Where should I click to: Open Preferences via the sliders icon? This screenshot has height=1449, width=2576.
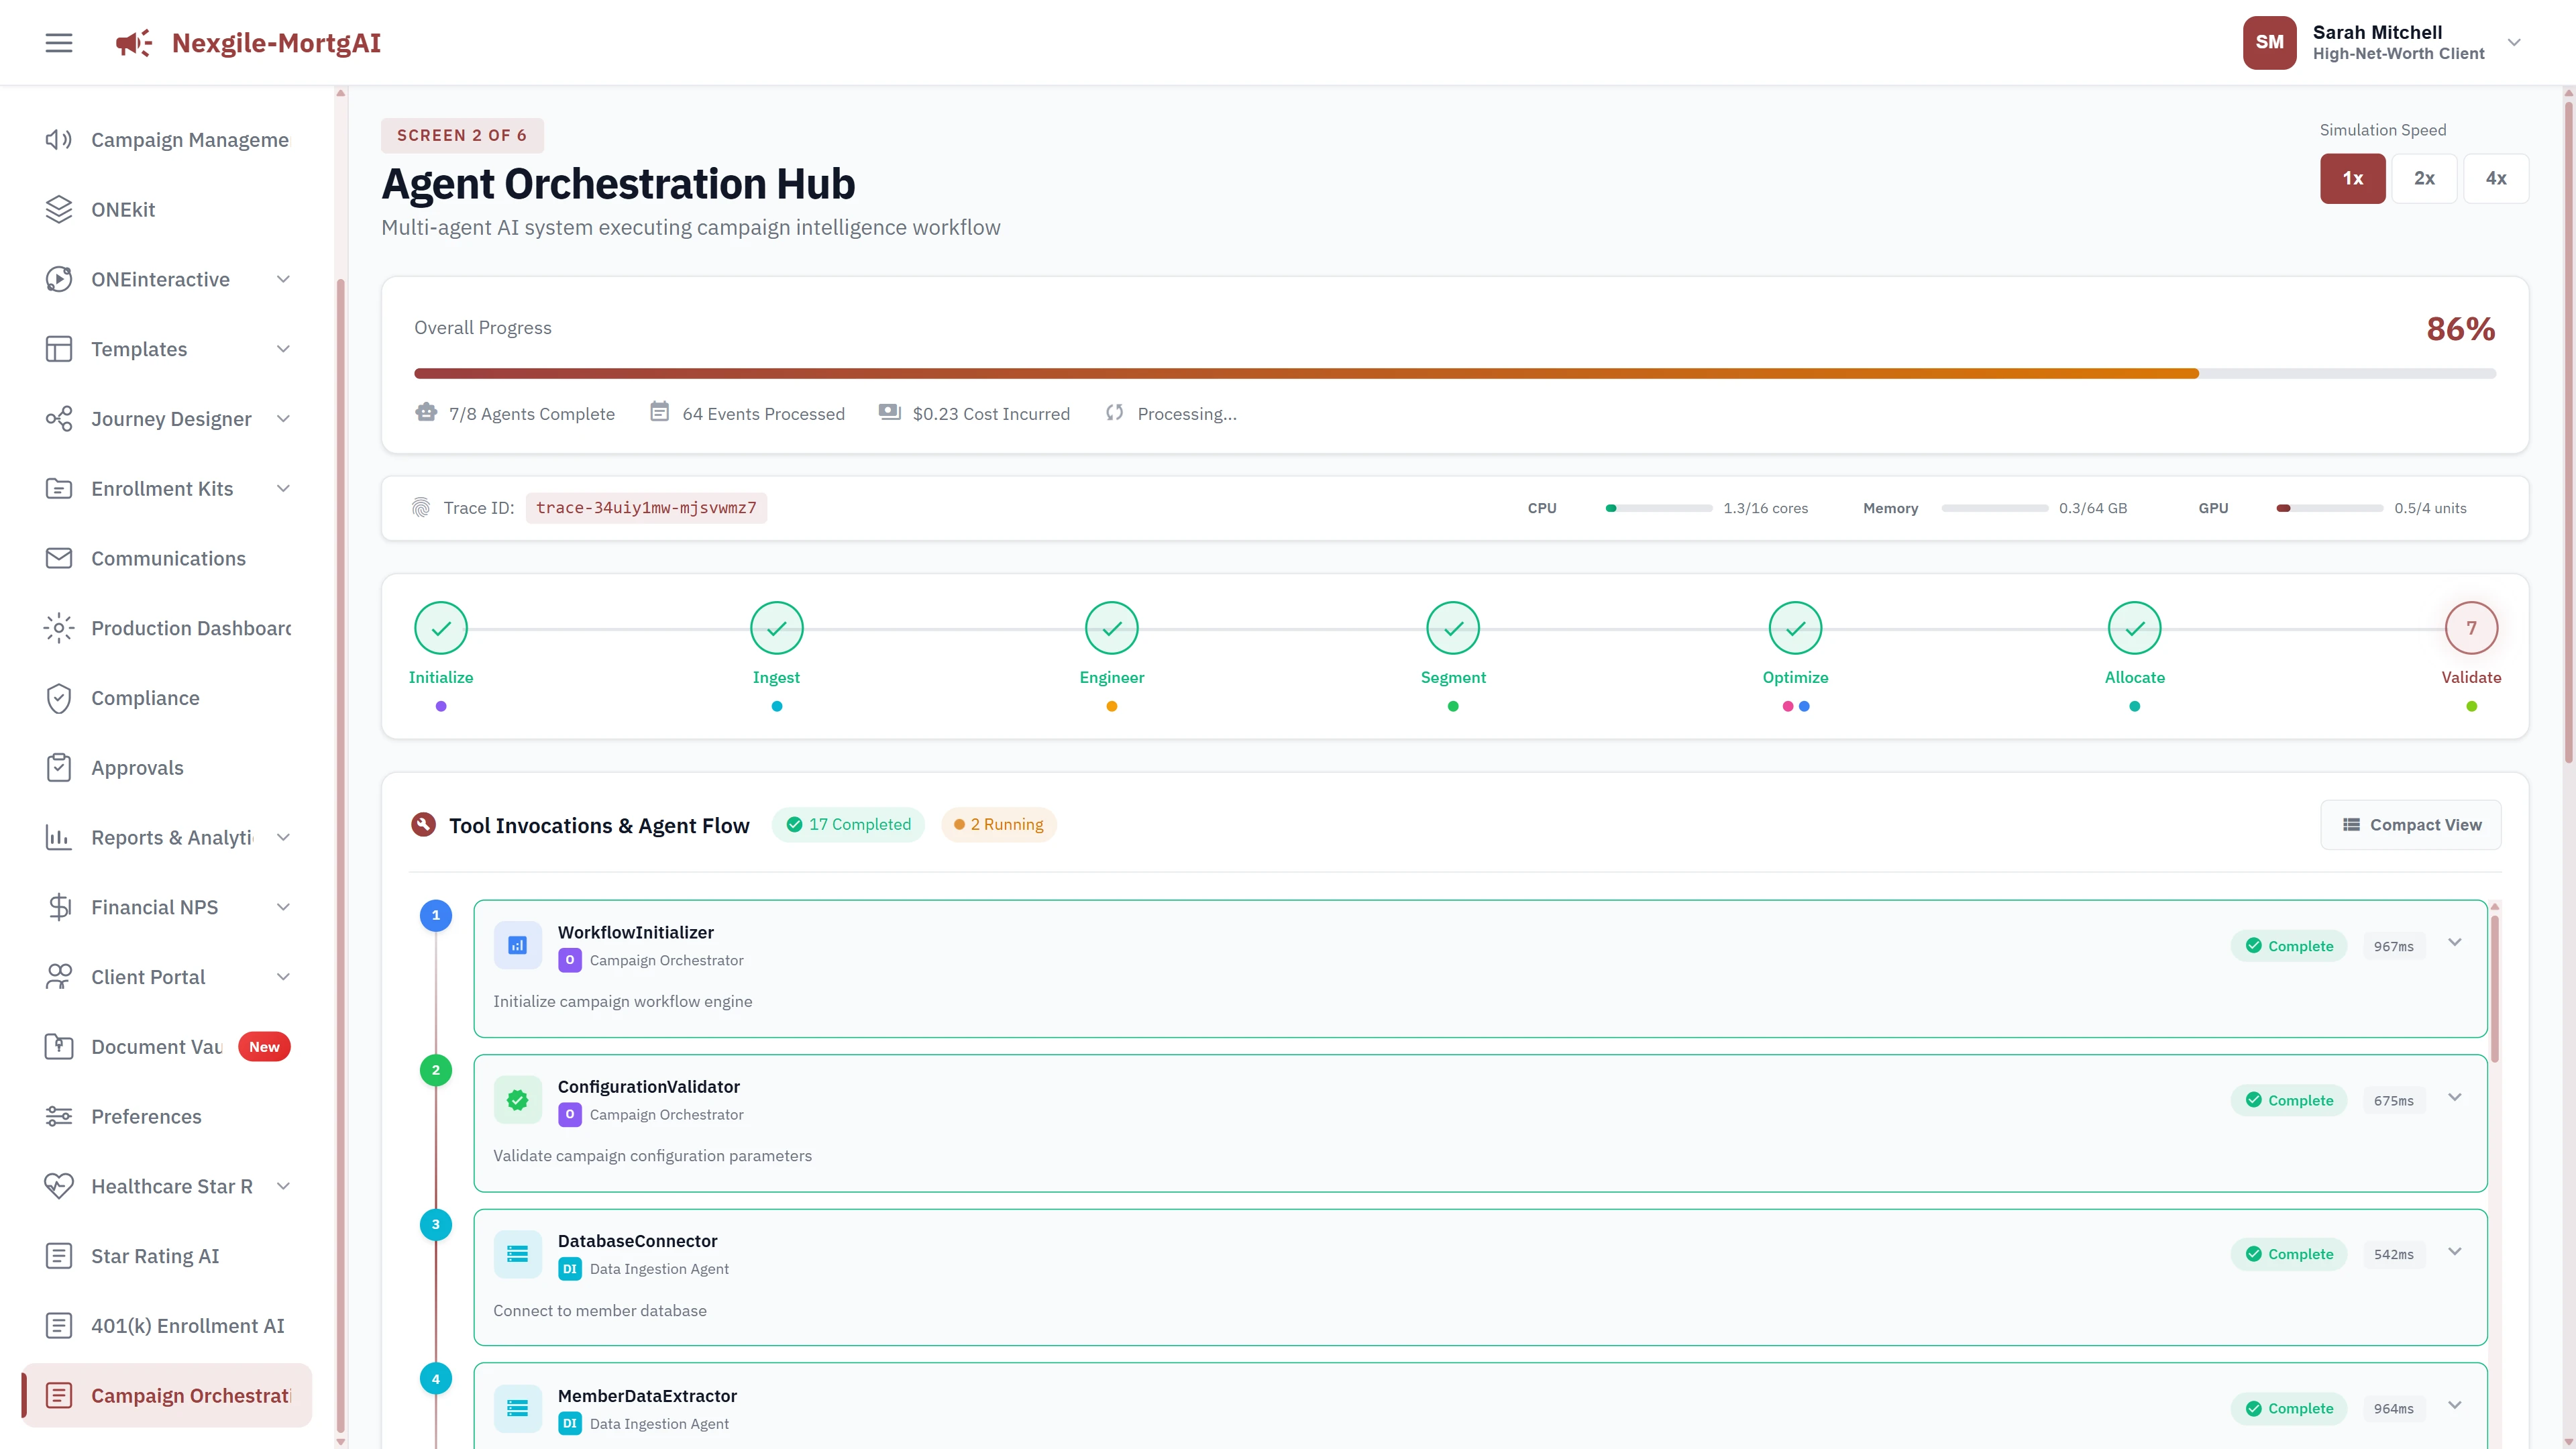(58, 1116)
